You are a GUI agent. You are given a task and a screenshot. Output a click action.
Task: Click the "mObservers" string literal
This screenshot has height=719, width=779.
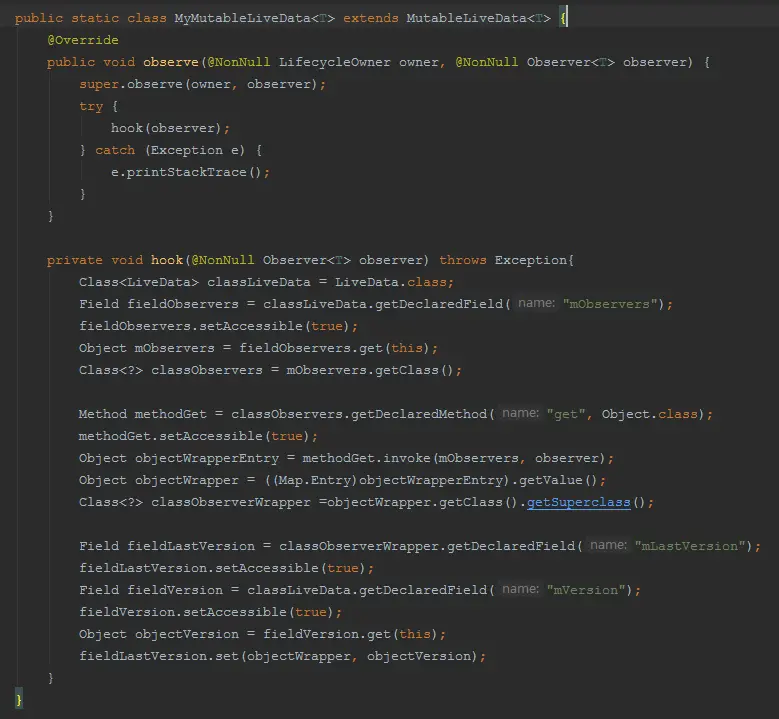pos(611,304)
